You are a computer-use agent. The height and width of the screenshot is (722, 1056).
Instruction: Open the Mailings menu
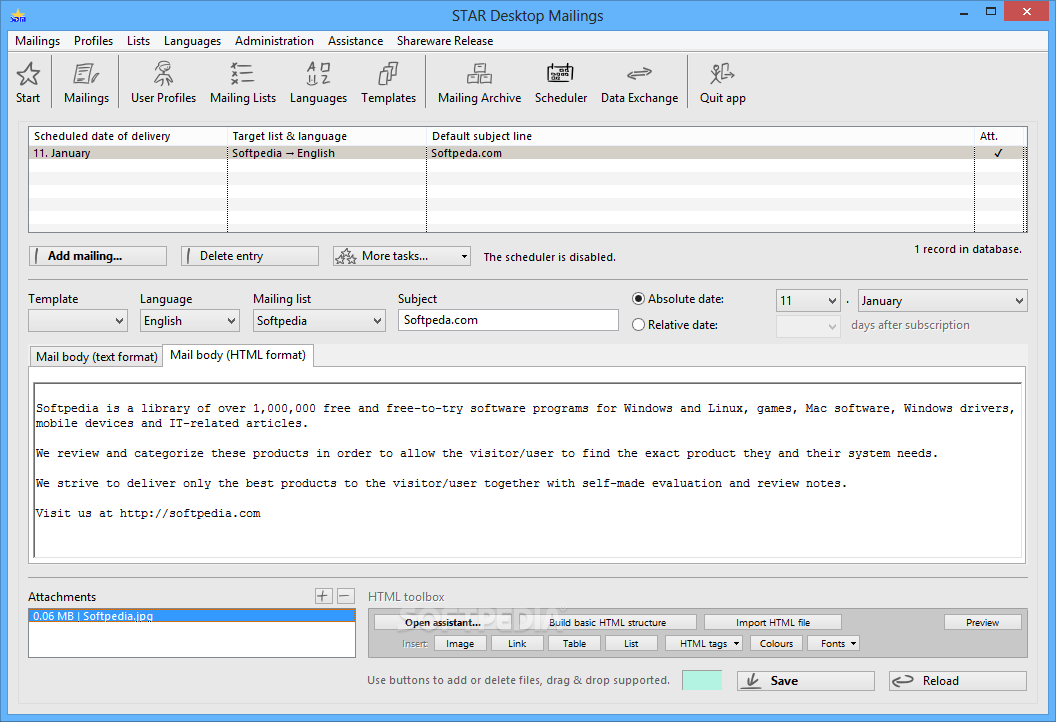[38, 41]
